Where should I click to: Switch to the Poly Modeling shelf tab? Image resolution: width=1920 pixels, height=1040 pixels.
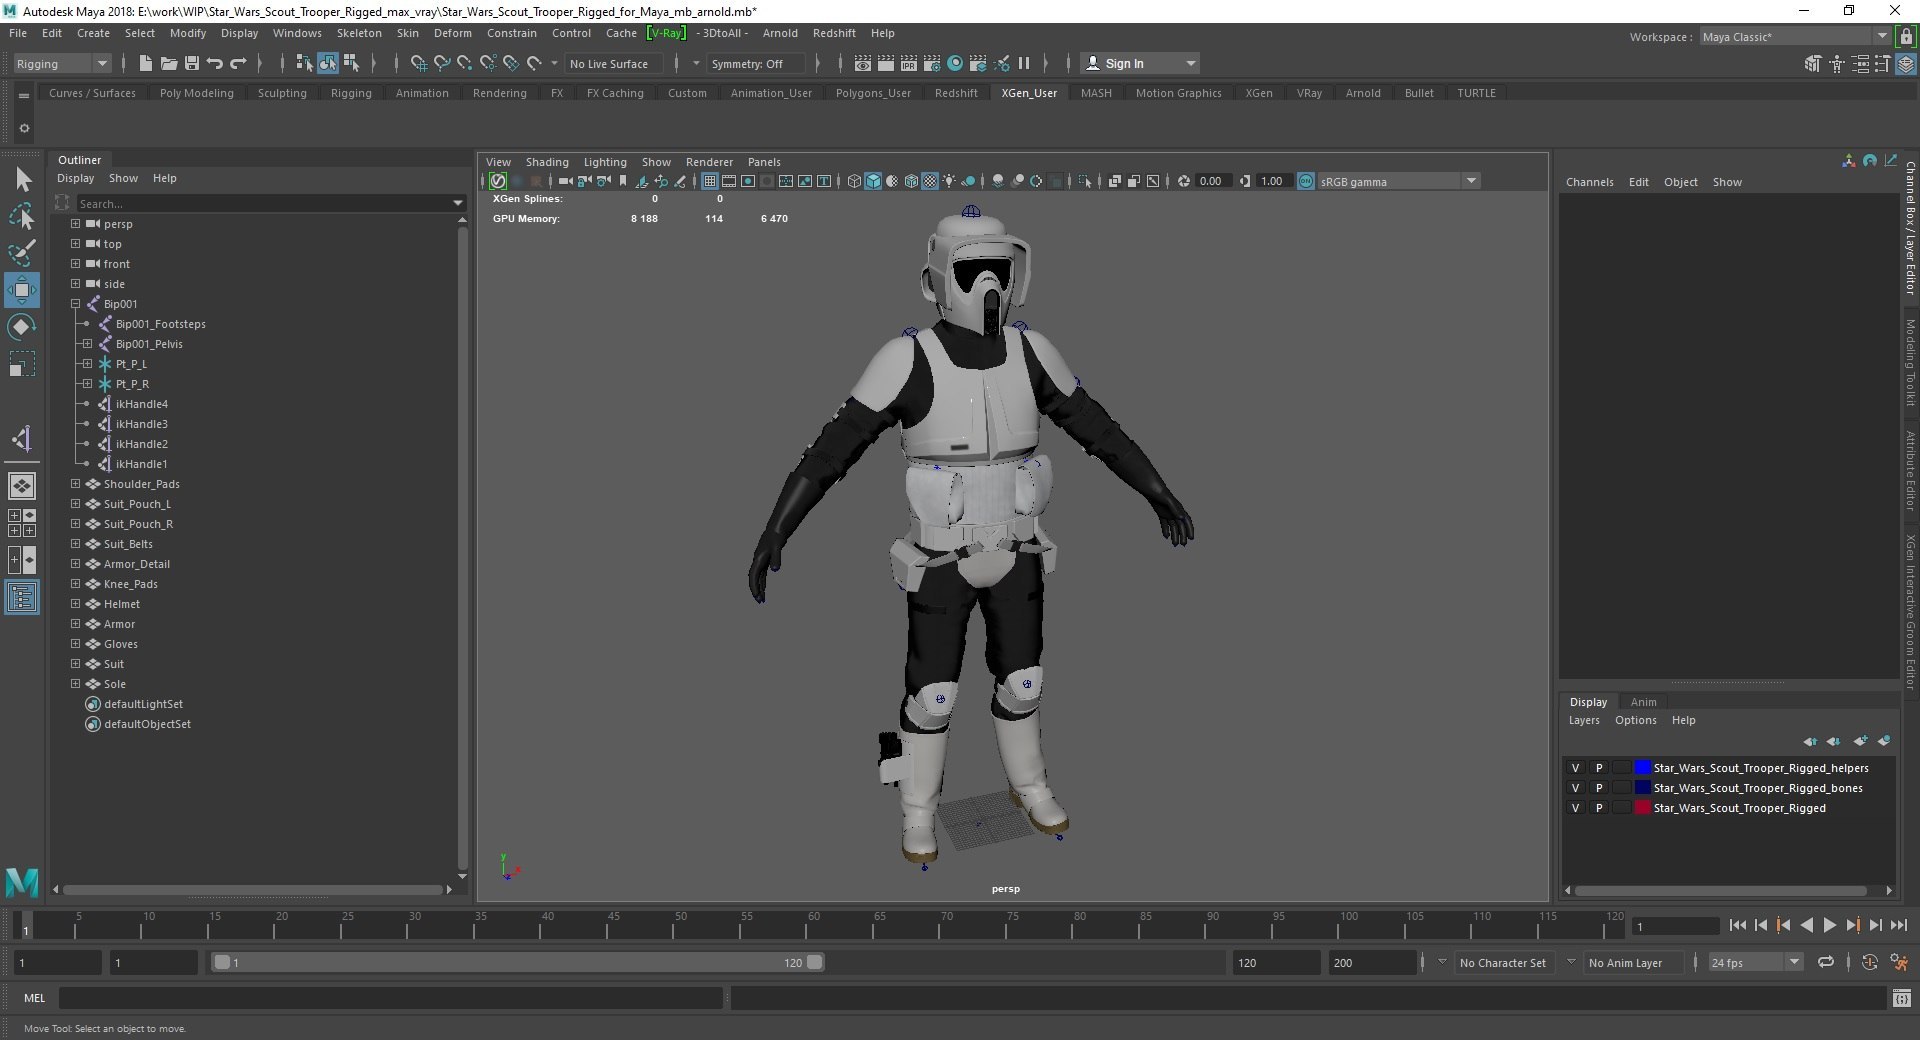[x=197, y=93]
